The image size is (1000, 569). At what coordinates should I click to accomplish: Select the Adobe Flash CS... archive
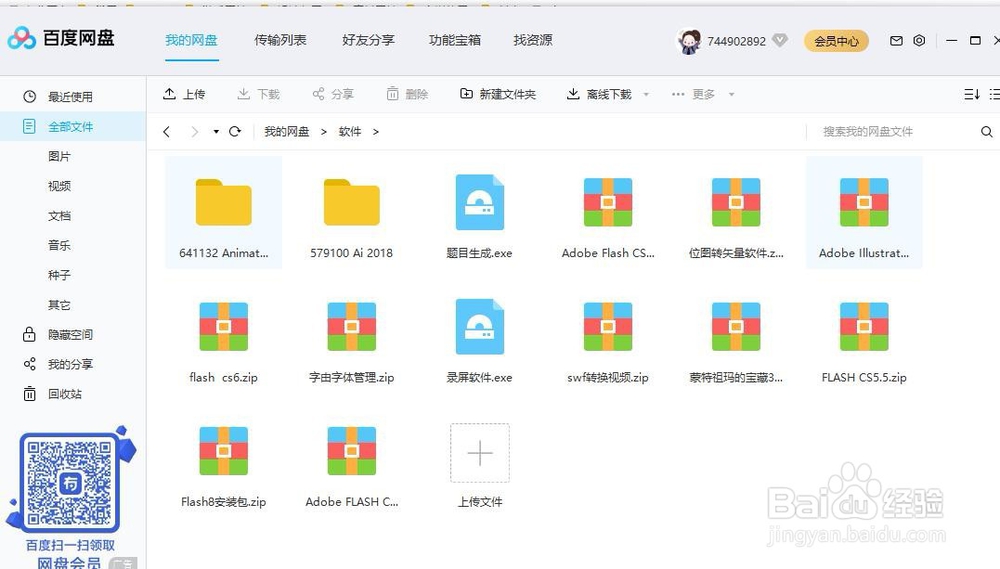tap(608, 202)
